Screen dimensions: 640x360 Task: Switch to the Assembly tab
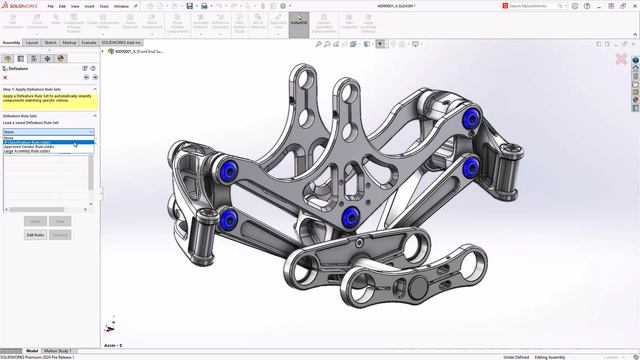pos(11,42)
